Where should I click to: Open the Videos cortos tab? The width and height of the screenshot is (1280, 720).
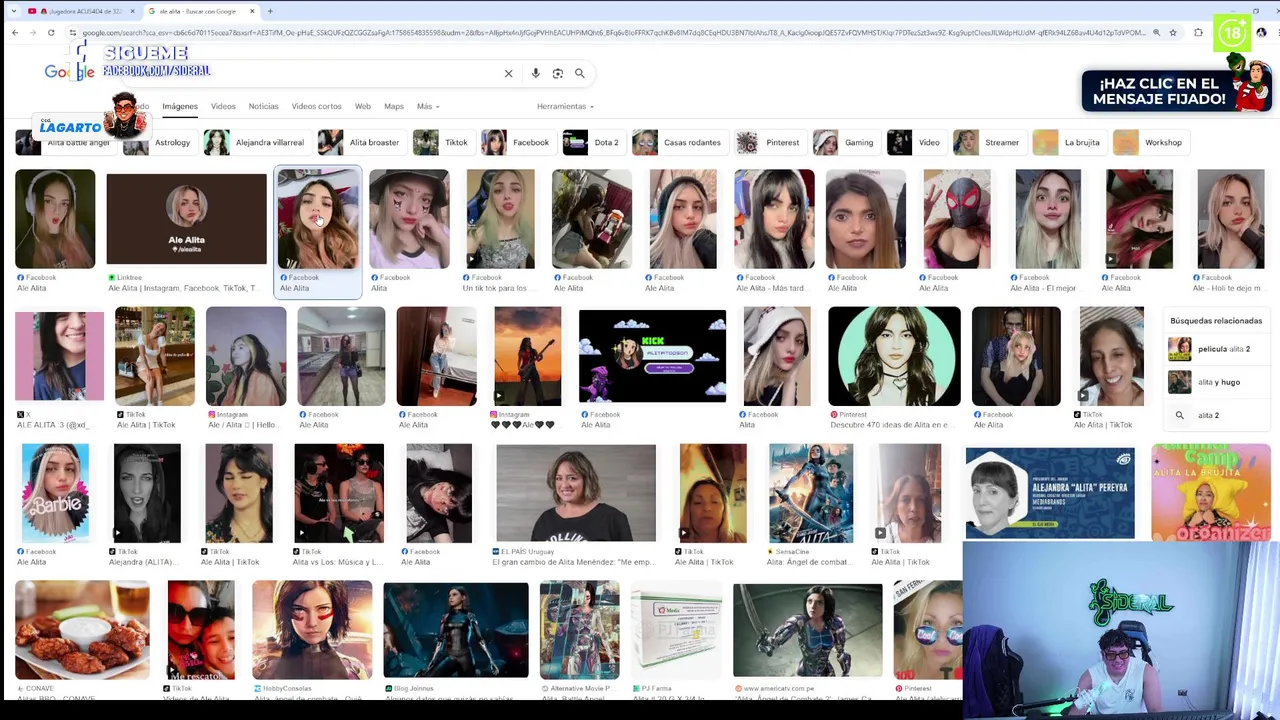coord(316,106)
